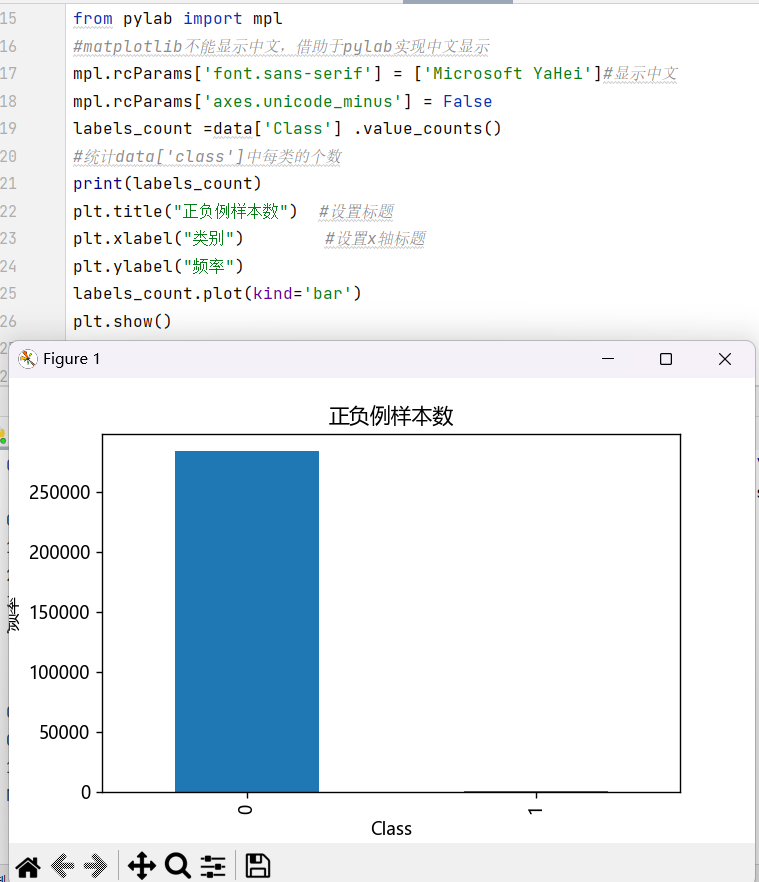Reset the plot to original view with Home icon
The image size is (759, 882).
[28, 867]
